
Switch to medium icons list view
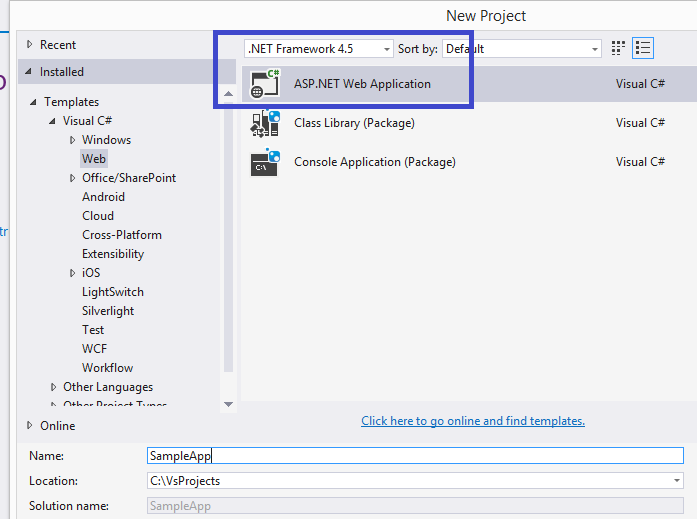point(643,48)
